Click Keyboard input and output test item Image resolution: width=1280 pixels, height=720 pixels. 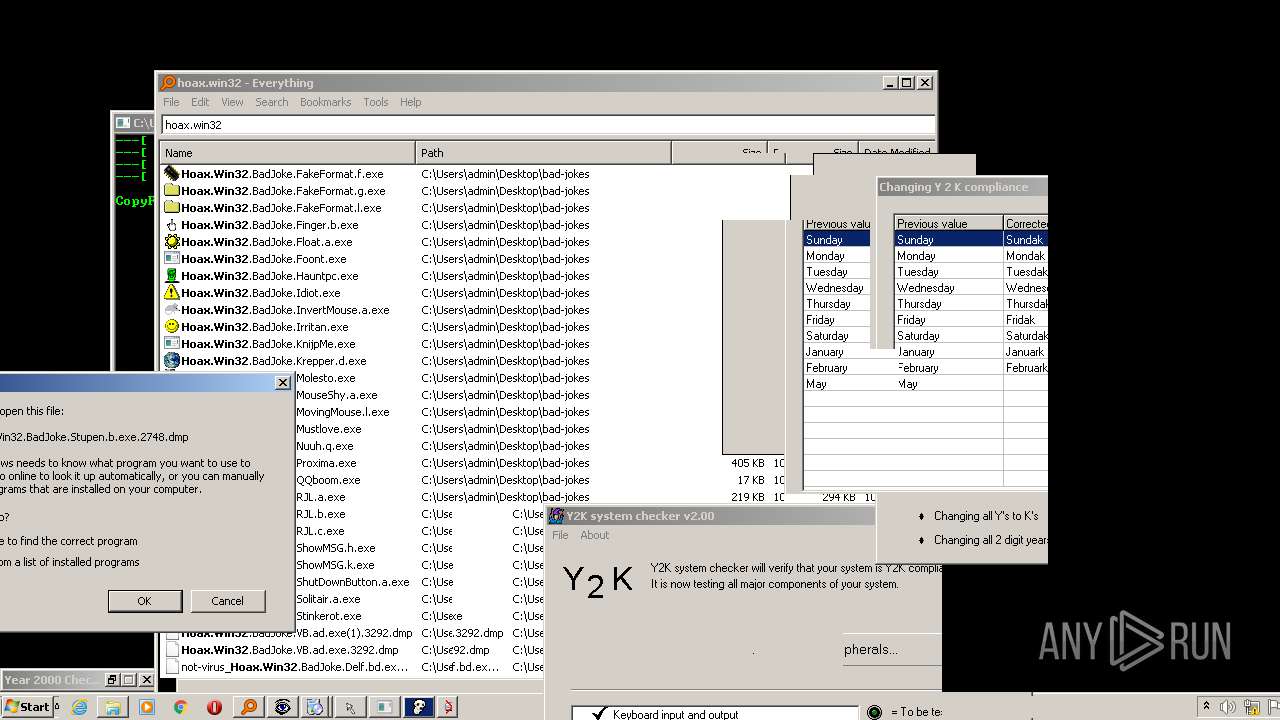pyautogui.click(x=676, y=714)
